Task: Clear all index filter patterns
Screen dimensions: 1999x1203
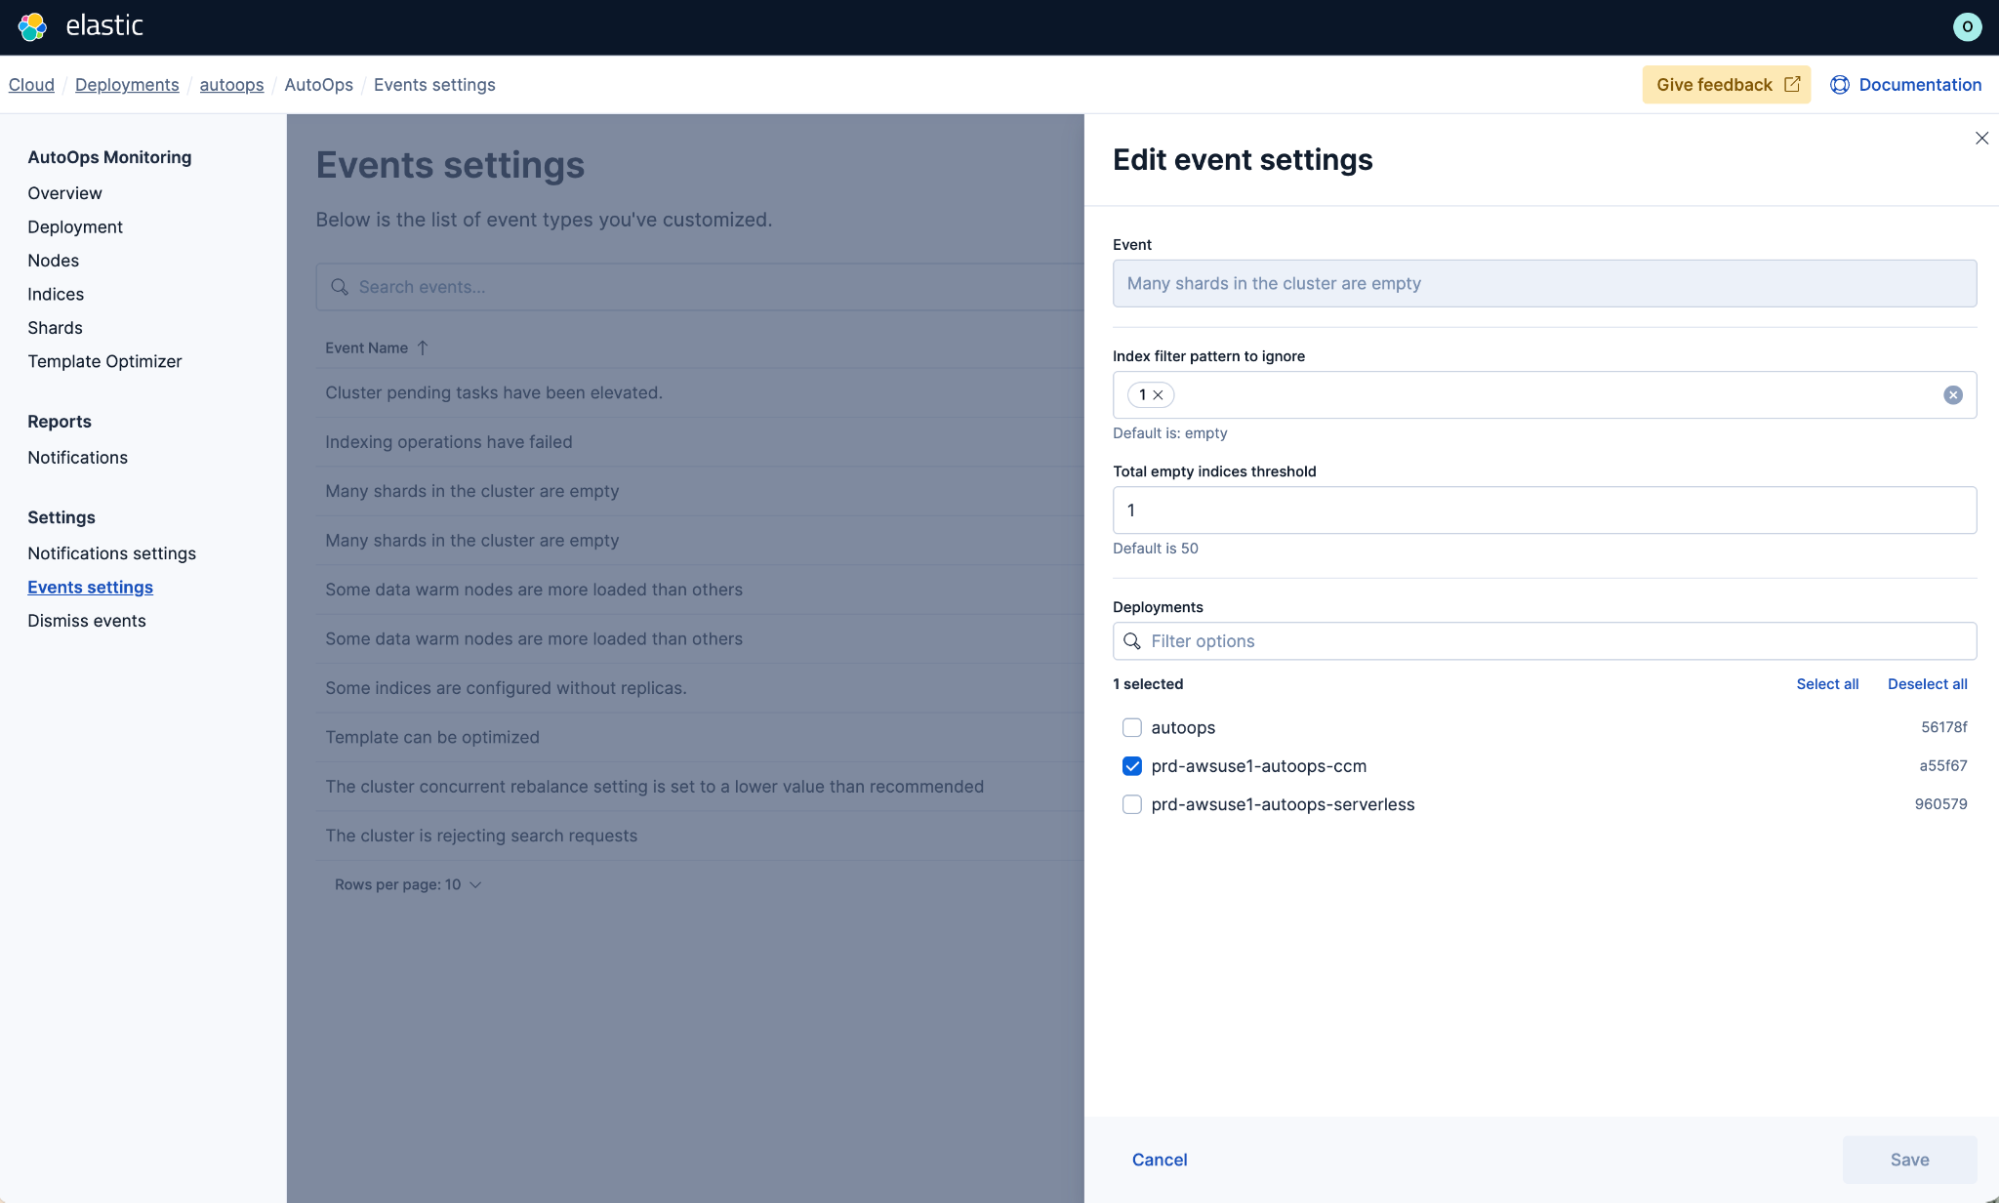Action: click(1952, 395)
